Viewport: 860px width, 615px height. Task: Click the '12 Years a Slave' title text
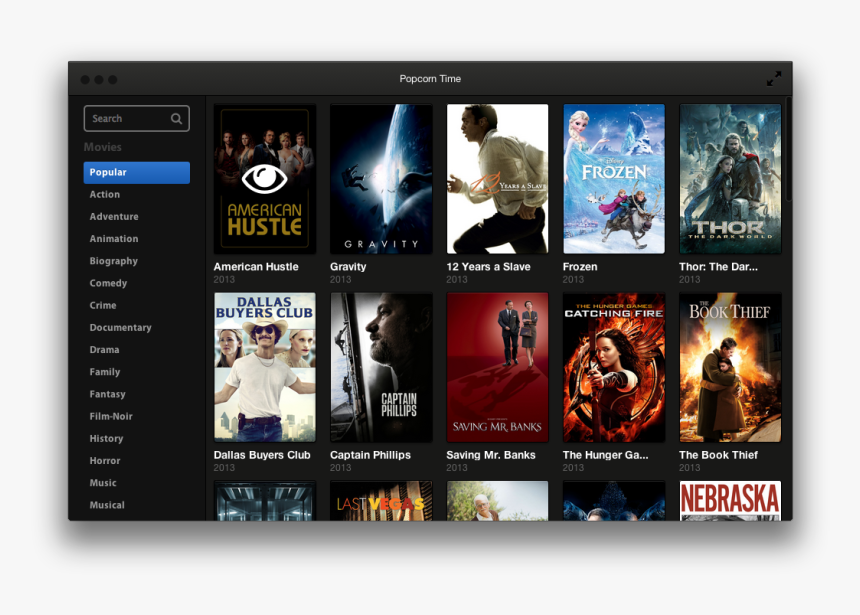(x=488, y=267)
